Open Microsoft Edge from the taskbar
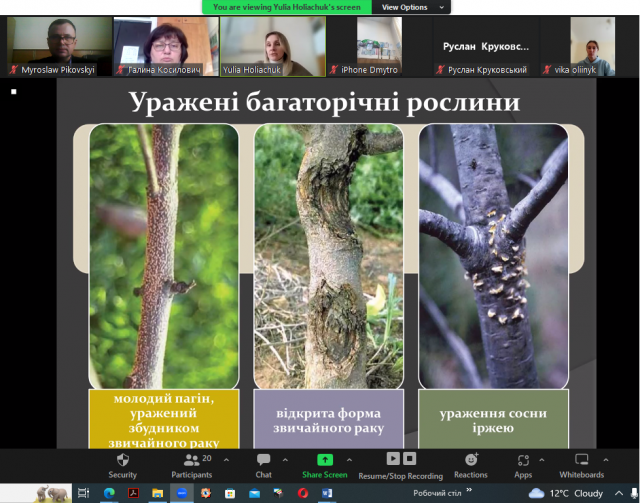Screen dimensions: 640x503 (x=109, y=493)
